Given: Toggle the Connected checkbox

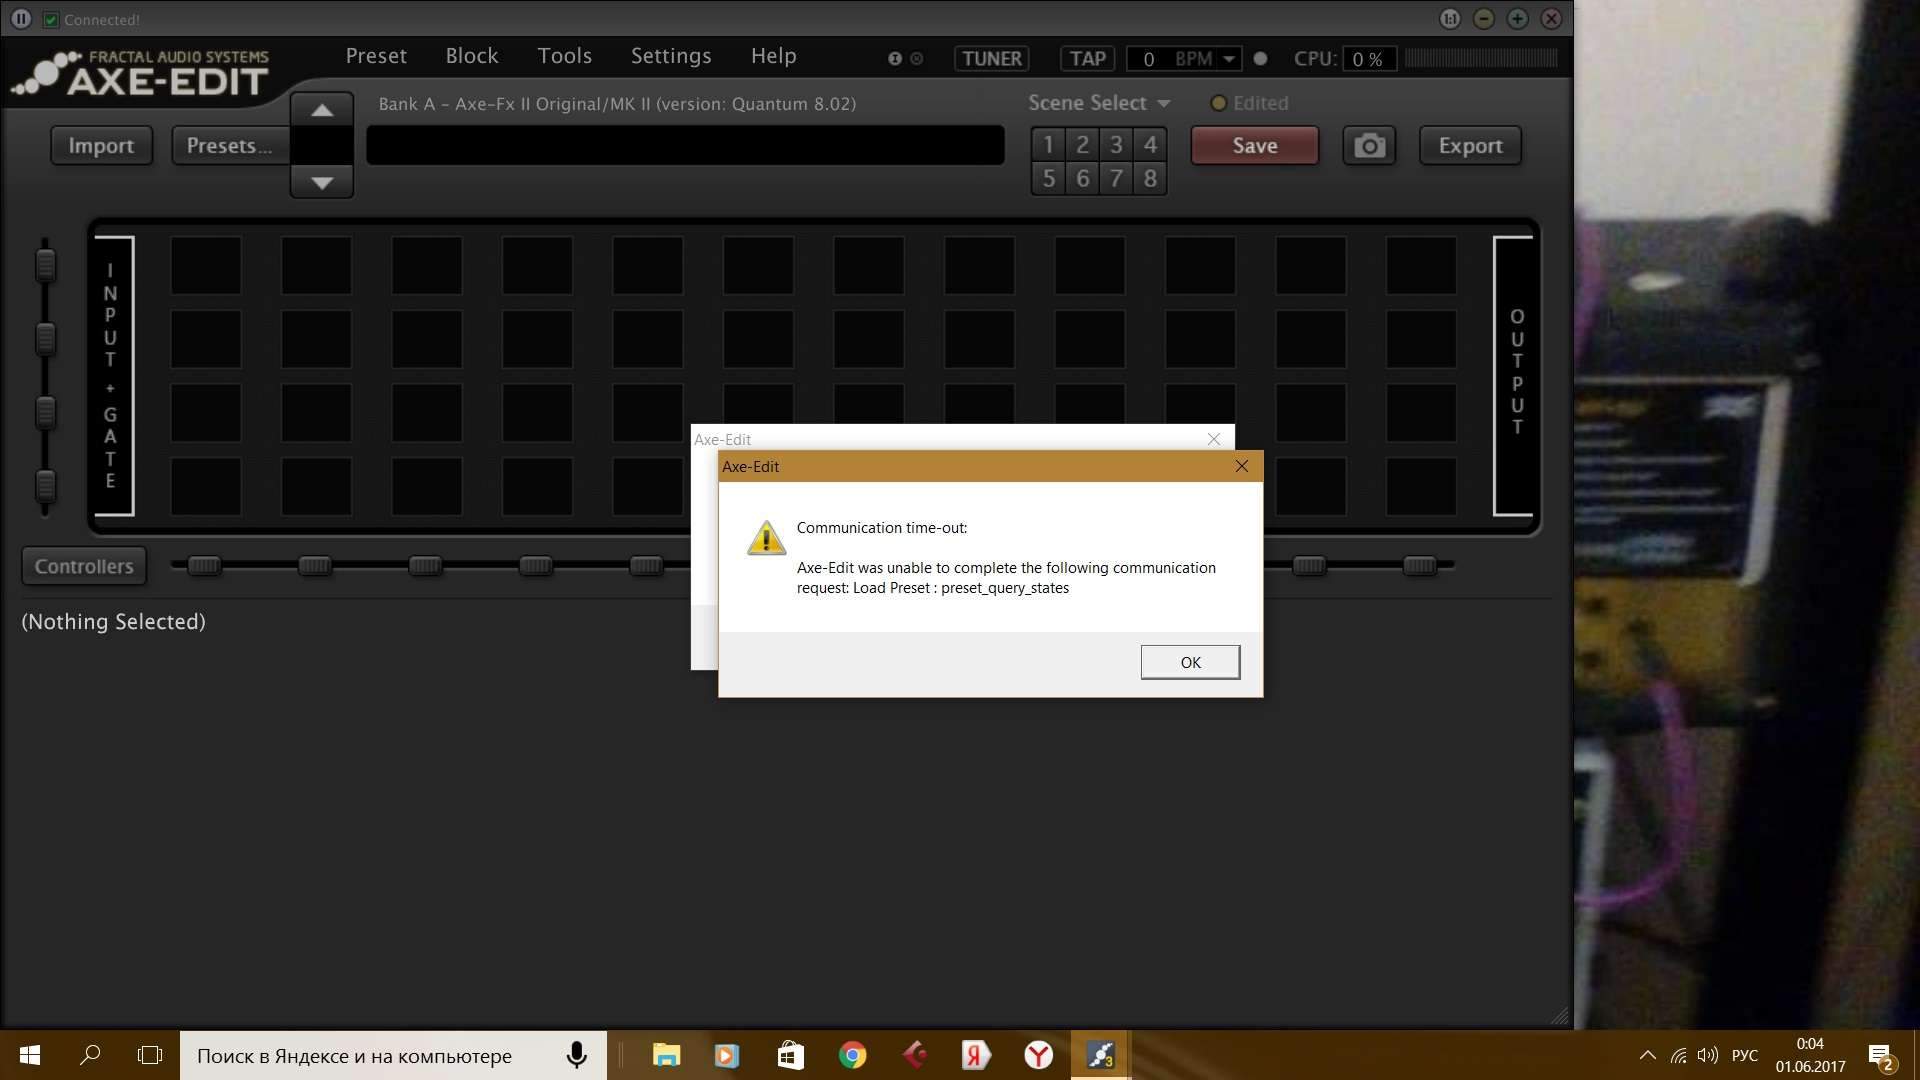Looking at the screenshot, I should pos(51,20).
